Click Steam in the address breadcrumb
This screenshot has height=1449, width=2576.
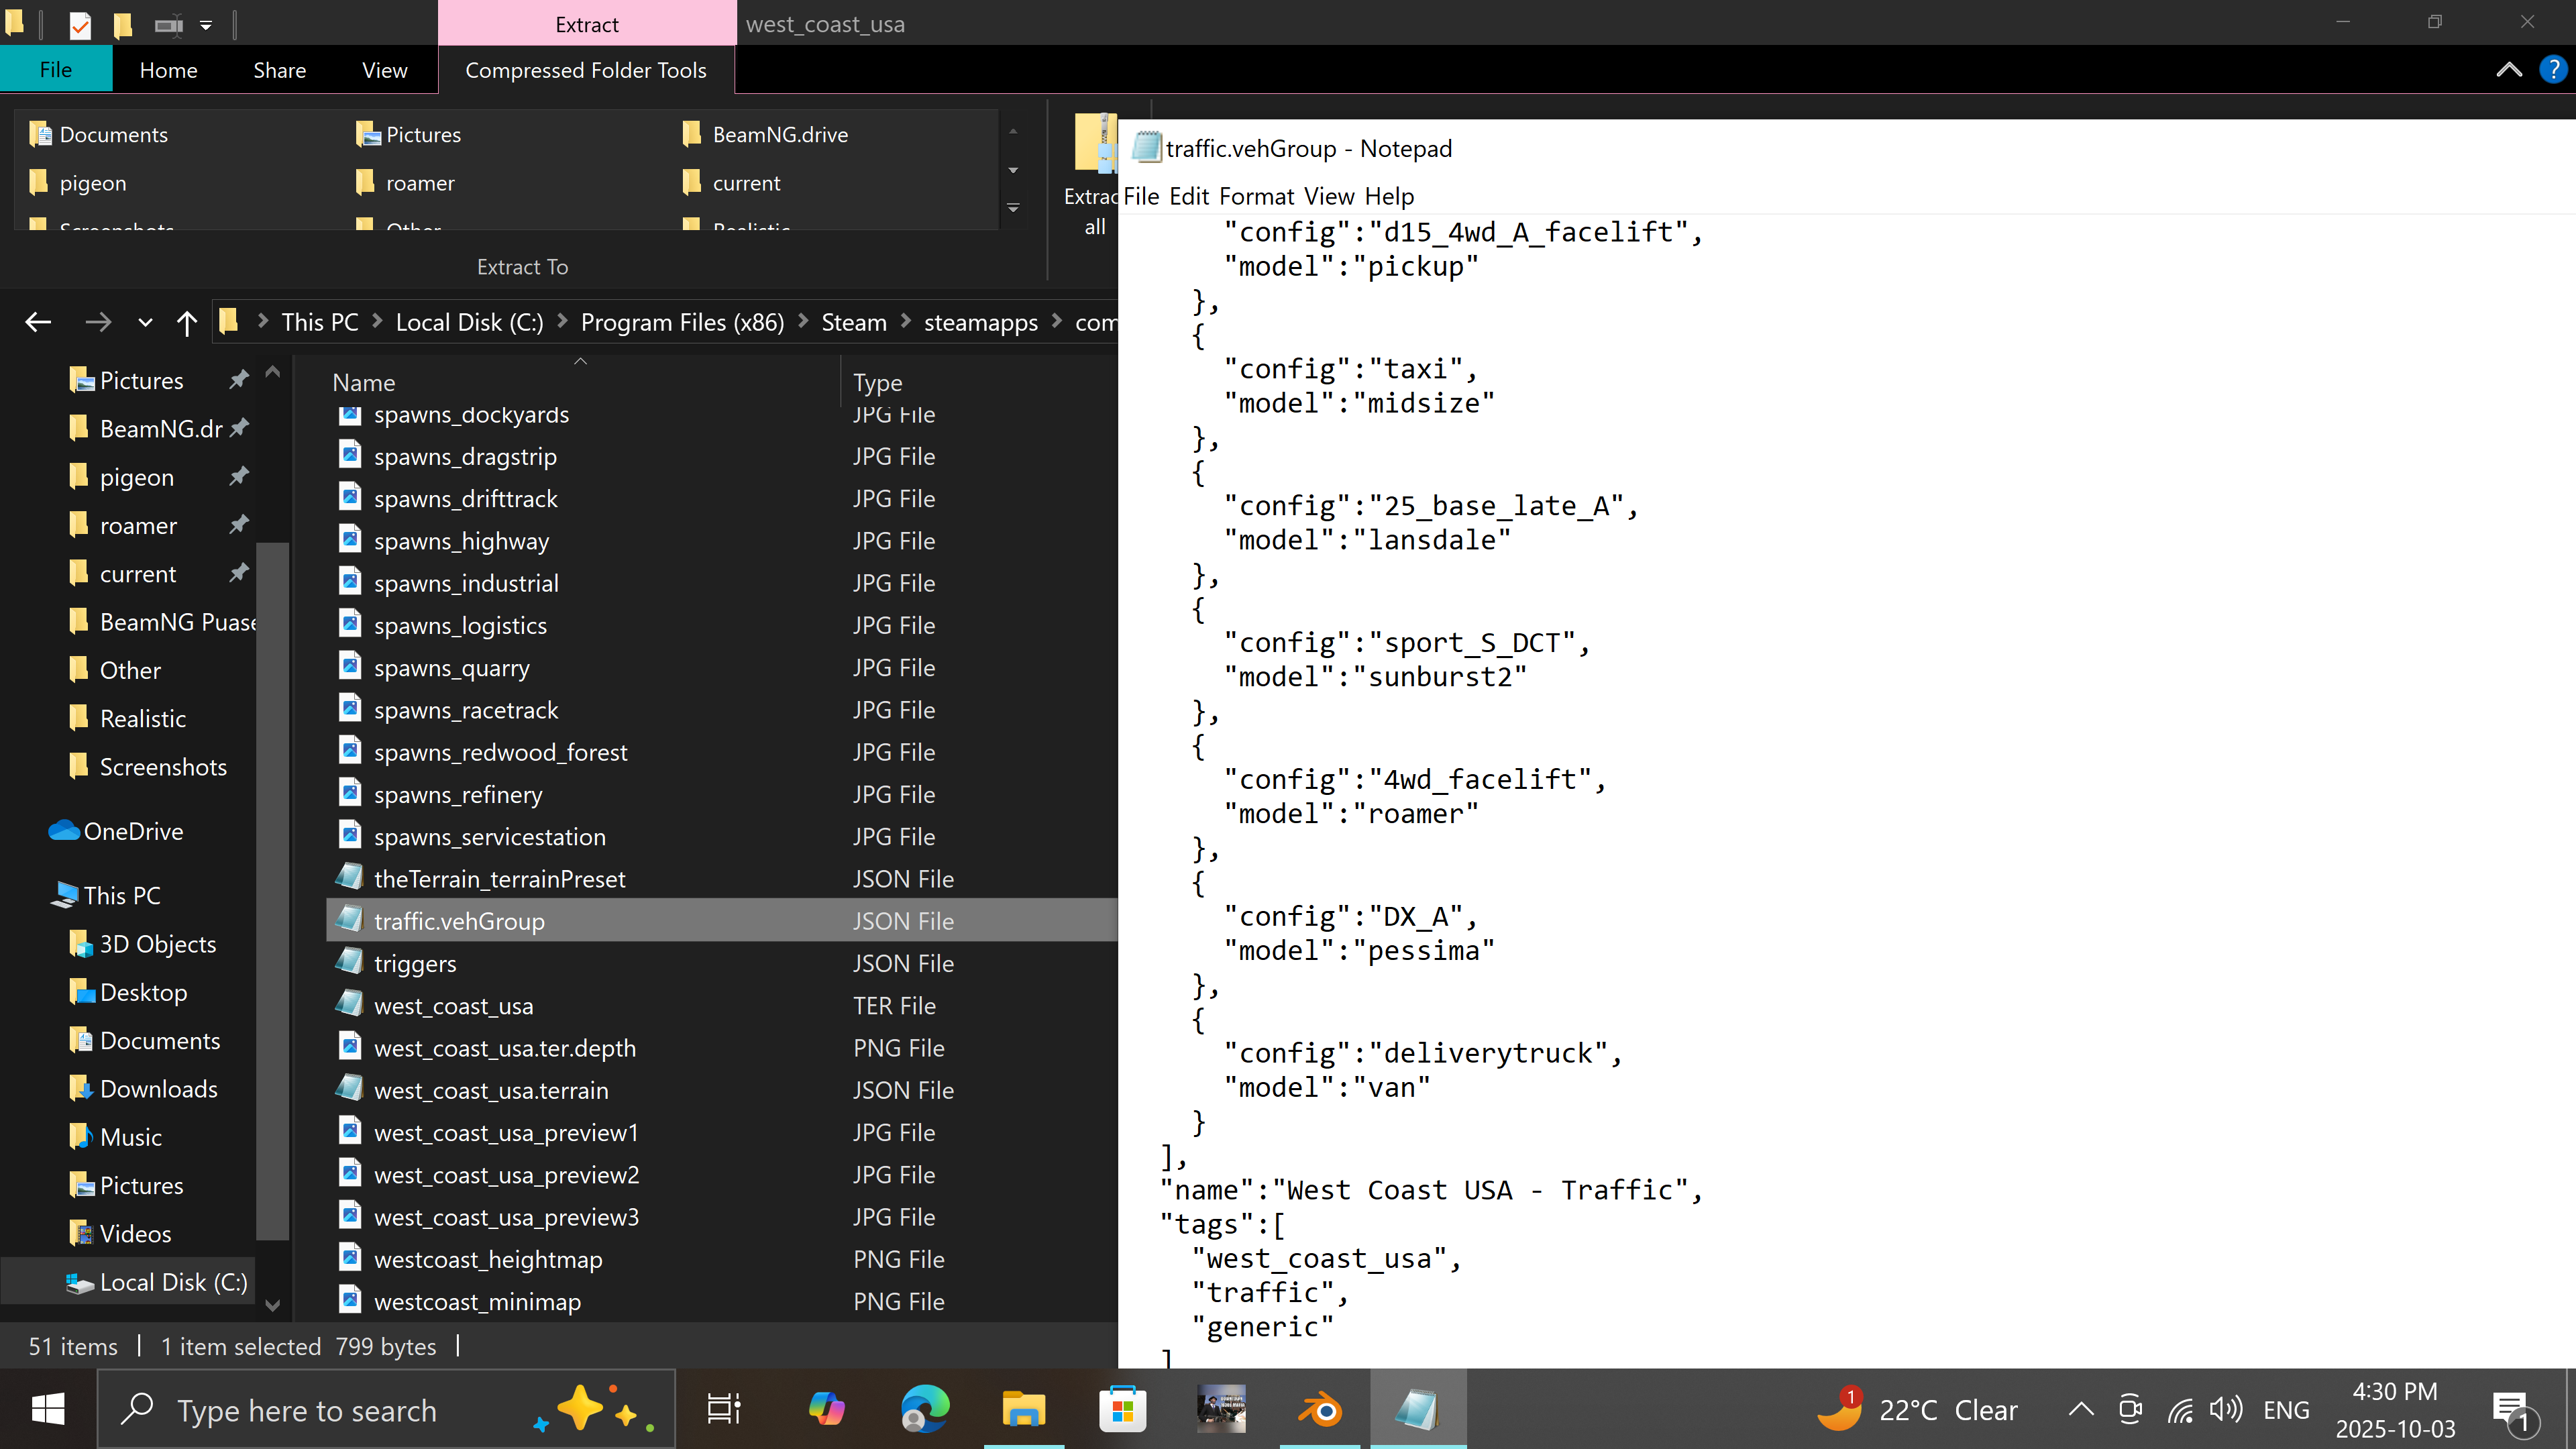(x=853, y=322)
